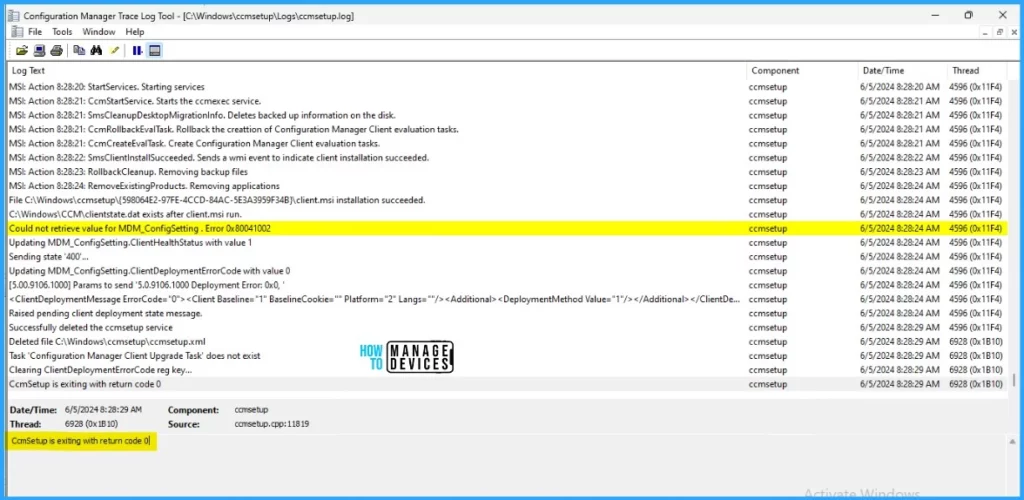Sort by the Thread column header

[978, 70]
